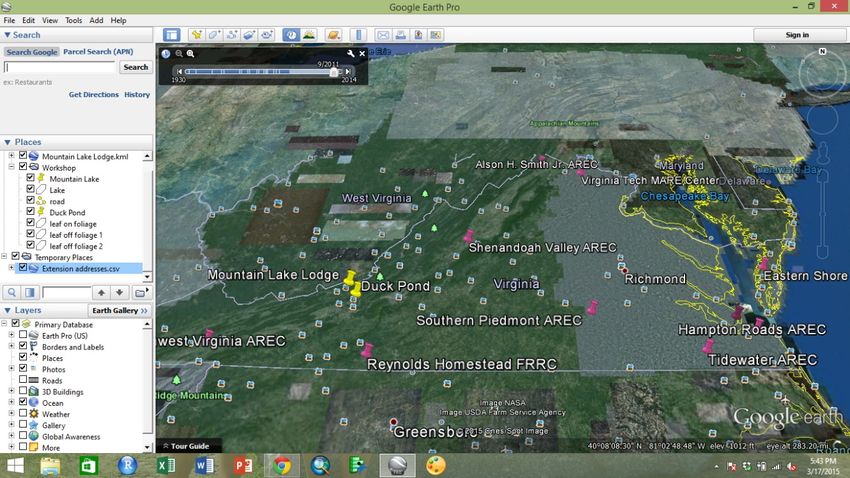The width and height of the screenshot is (850, 478).
Task: Click the add folder icon in Places panel
Action: (x=140, y=293)
